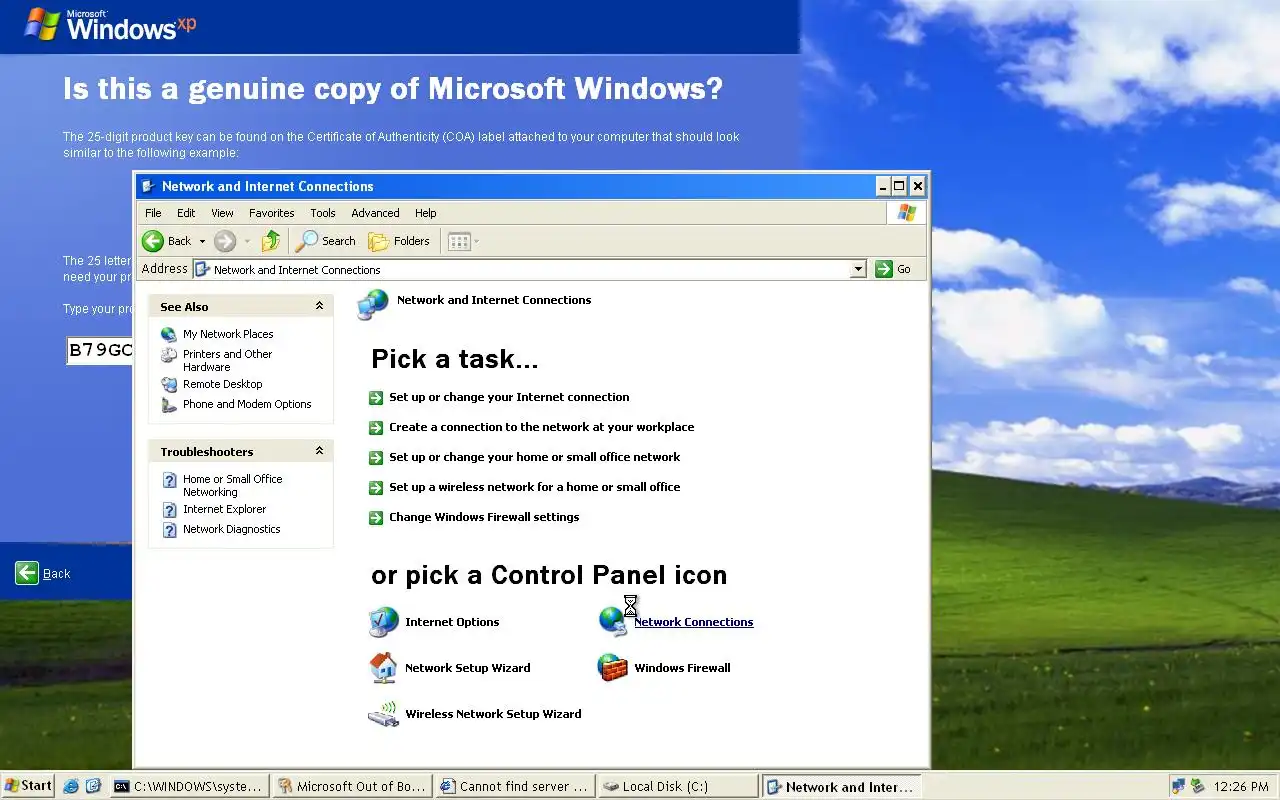Click Set up or change your Internet connection
1280x800 pixels.
[509, 397]
